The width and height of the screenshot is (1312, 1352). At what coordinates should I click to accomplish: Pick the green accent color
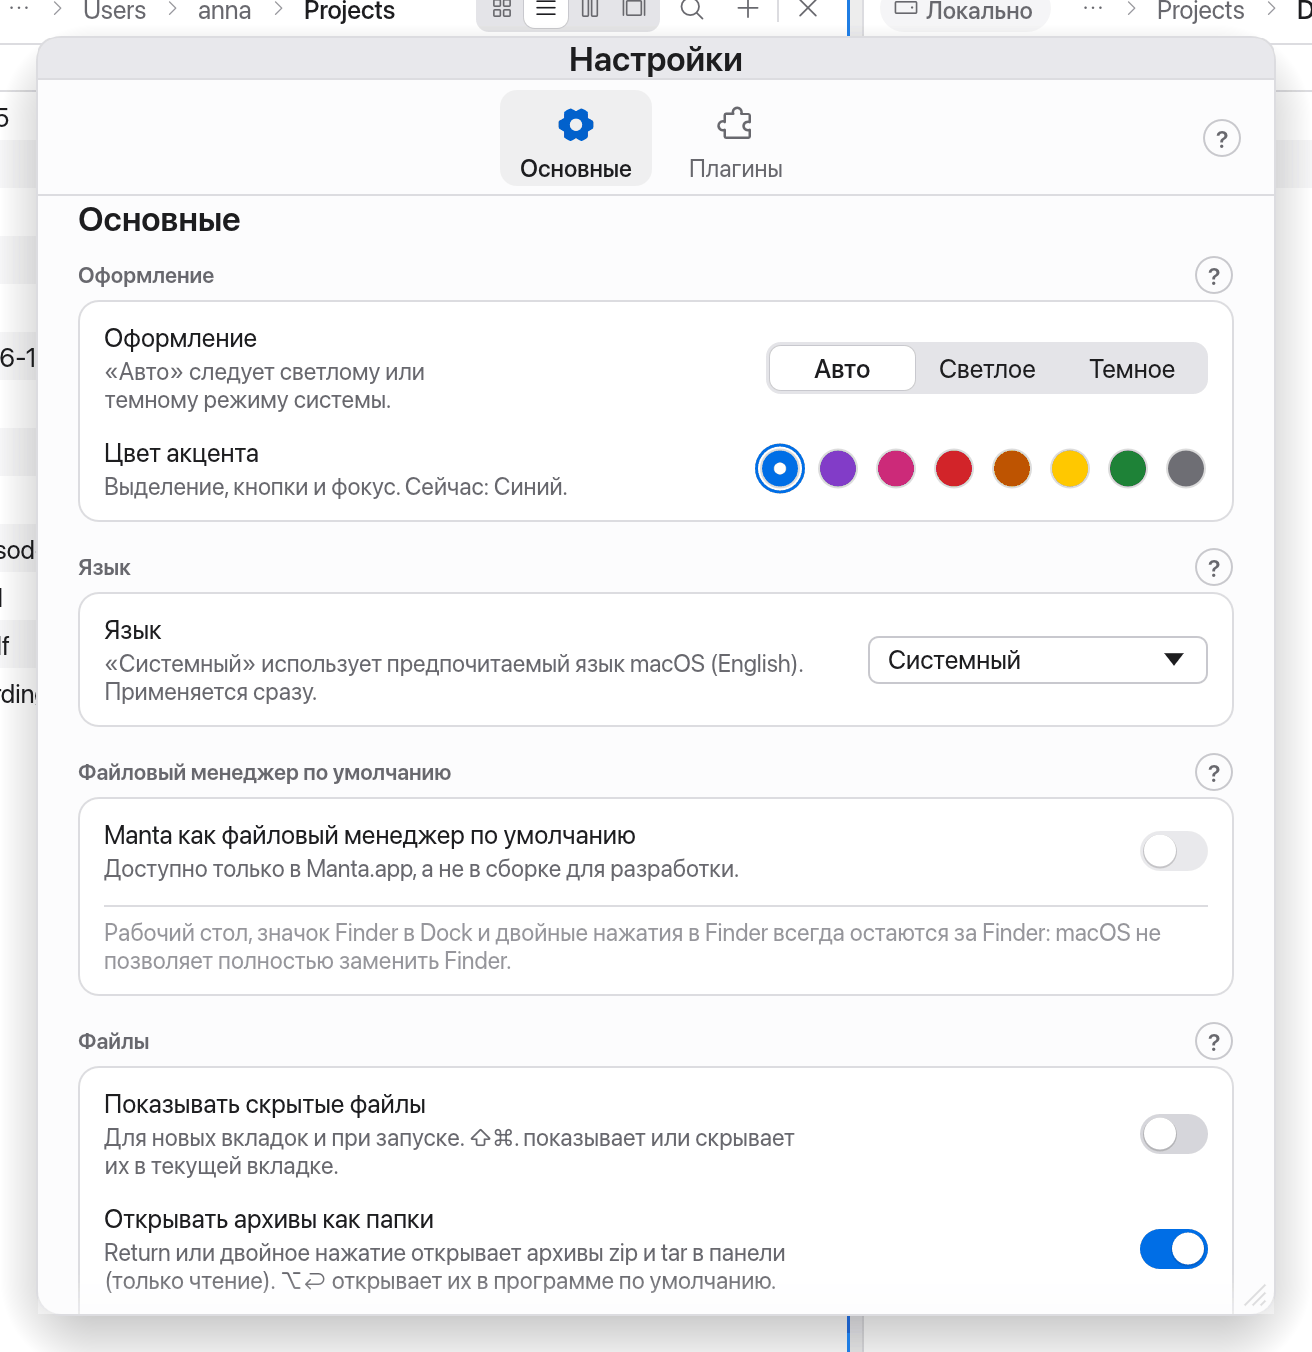[1128, 469]
